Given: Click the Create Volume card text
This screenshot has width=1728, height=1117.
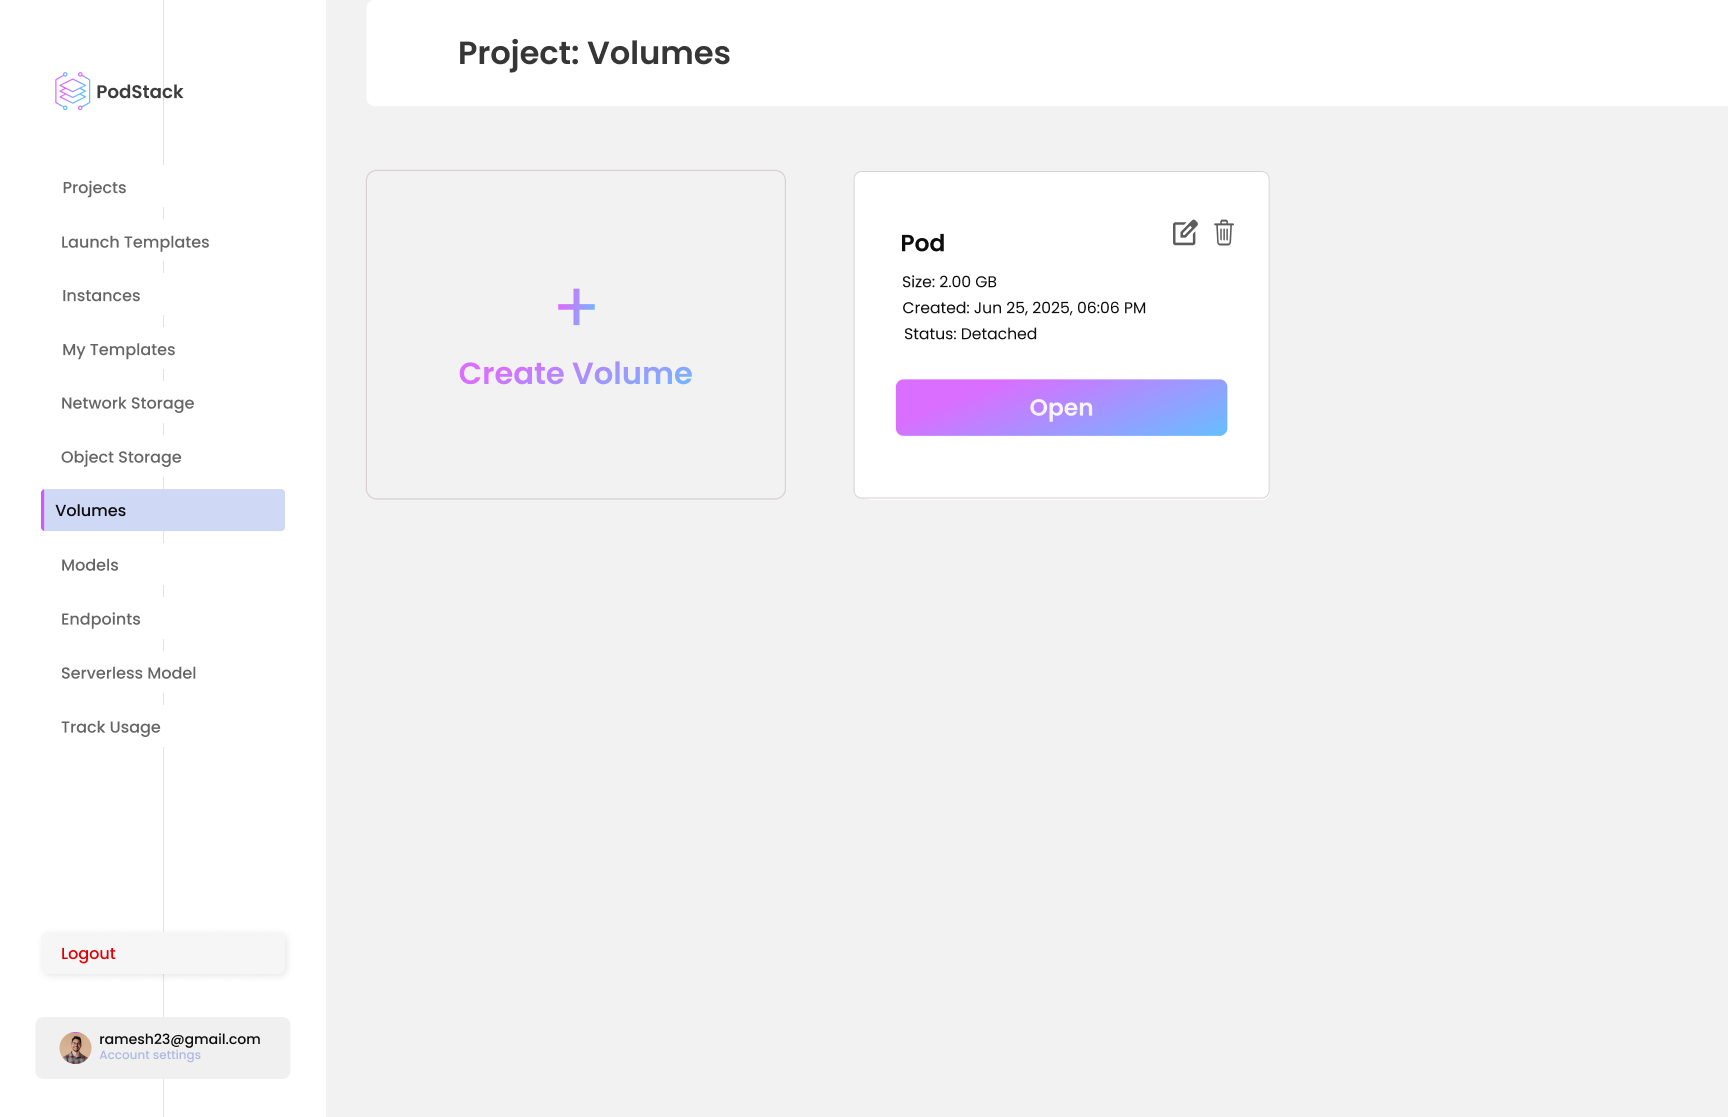Looking at the screenshot, I should click(x=575, y=373).
